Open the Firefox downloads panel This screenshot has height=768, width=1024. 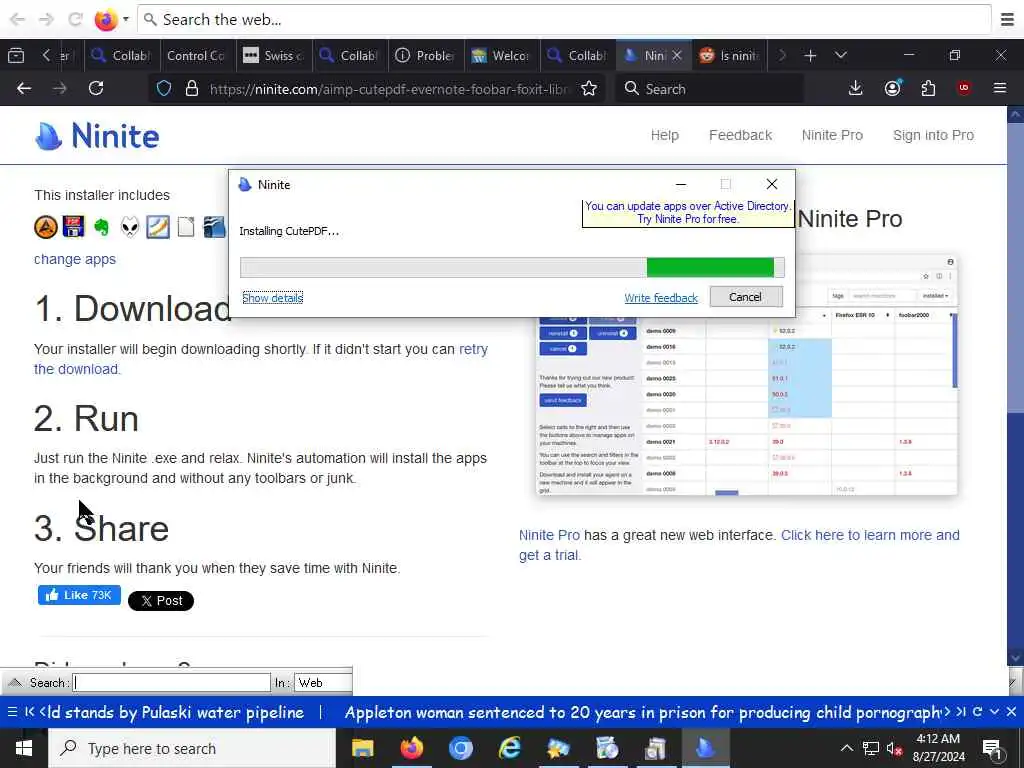tap(855, 88)
